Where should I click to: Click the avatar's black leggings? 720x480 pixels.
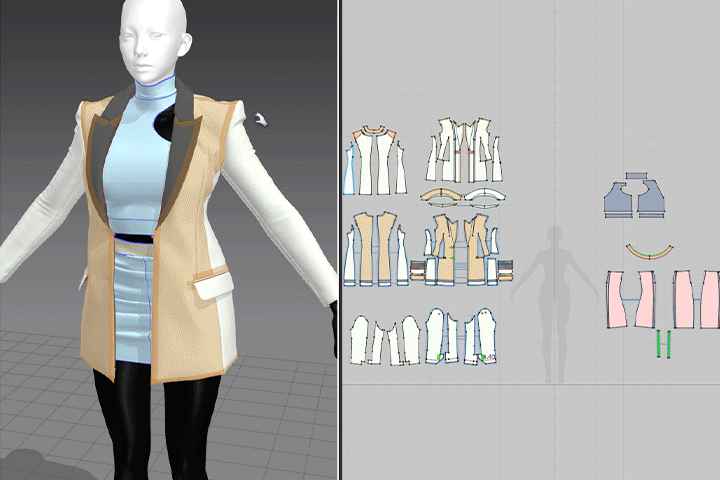(156, 423)
